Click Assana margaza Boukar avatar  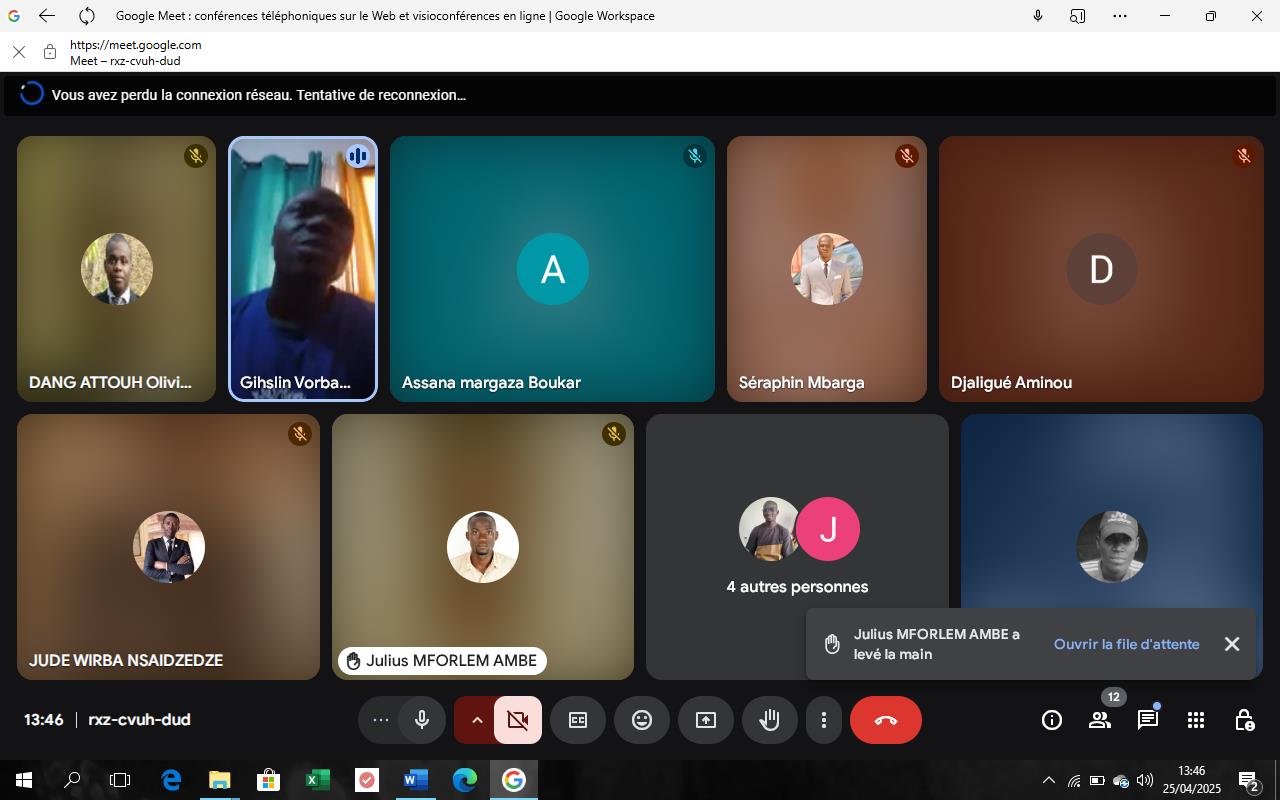(553, 269)
